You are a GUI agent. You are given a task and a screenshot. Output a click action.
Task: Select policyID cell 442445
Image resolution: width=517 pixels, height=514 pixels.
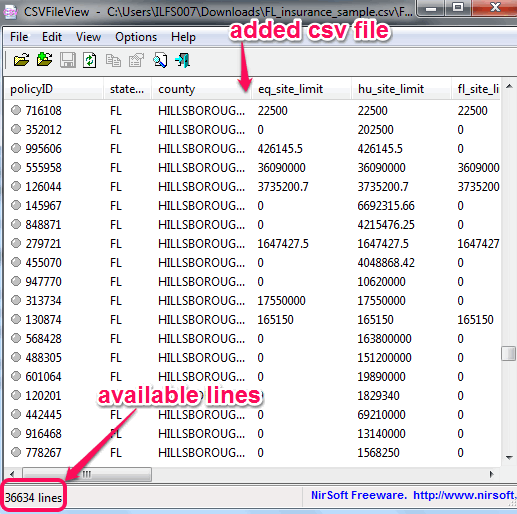pyautogui.click(x=43, y=415)
